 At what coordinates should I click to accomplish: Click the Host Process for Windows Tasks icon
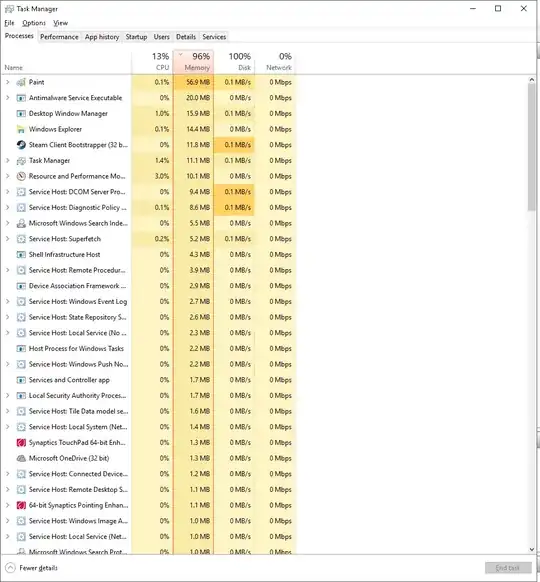pyautogui.click(x=21, y=349)
